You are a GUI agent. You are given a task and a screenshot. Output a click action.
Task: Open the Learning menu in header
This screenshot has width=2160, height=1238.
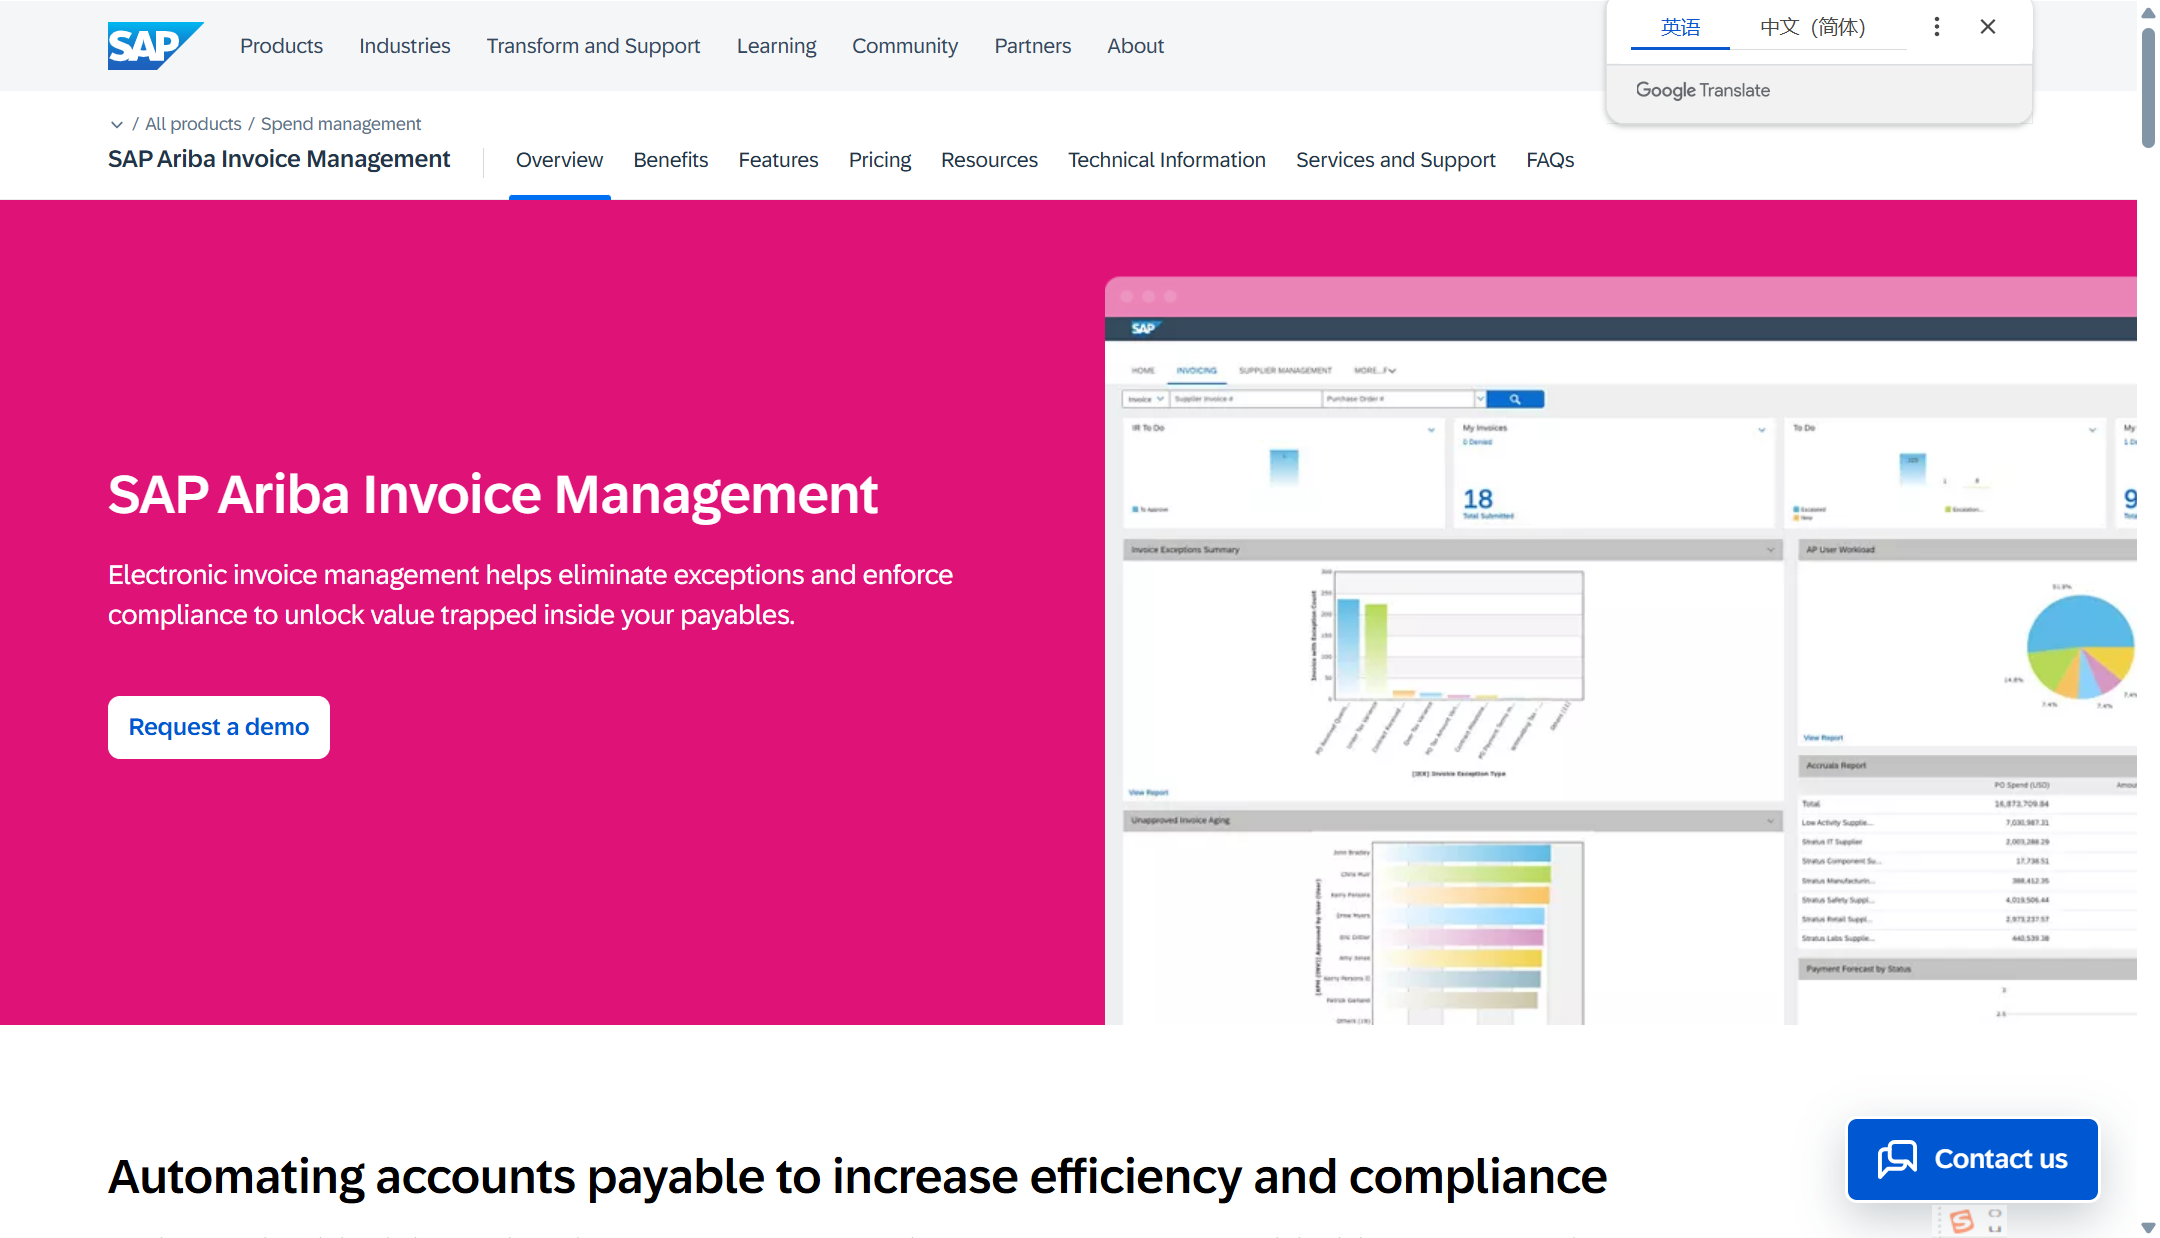coord(776,46)
